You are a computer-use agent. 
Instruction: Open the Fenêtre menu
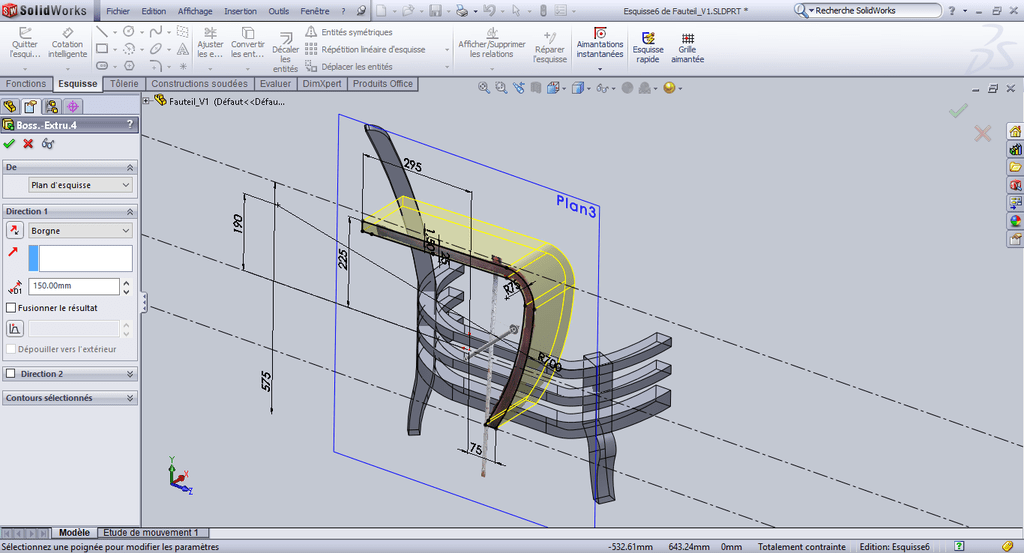click(315, 11)
